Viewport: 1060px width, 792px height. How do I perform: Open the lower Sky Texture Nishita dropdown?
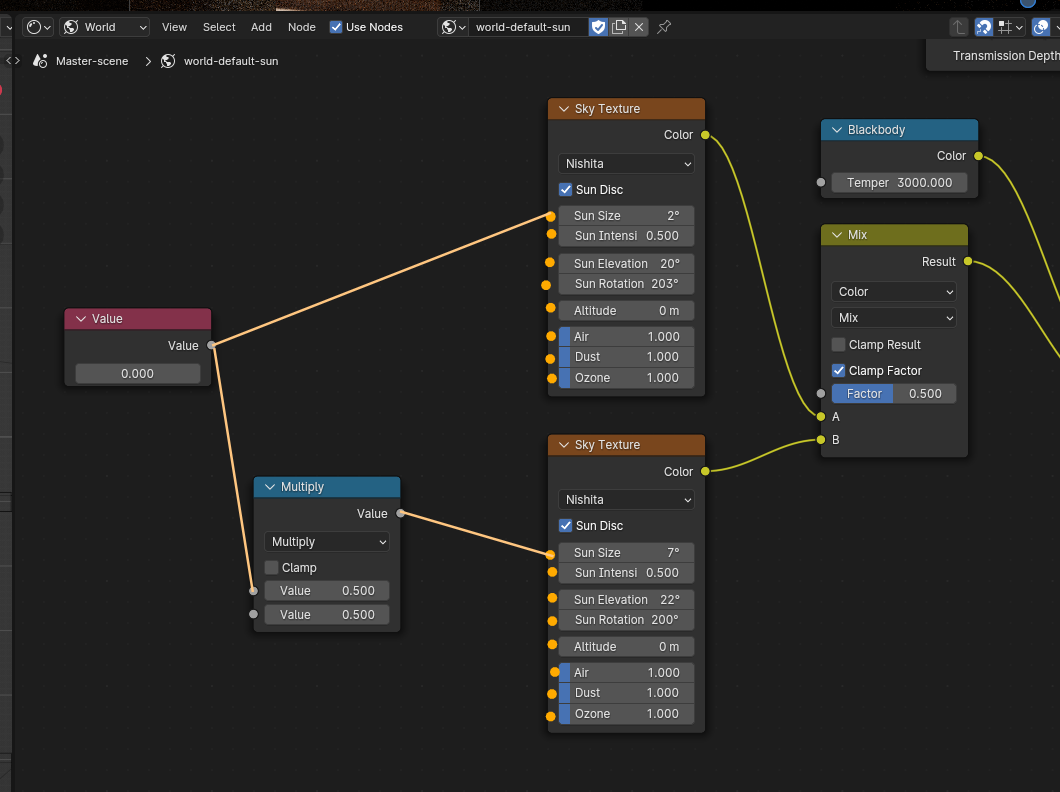[626, 500]
